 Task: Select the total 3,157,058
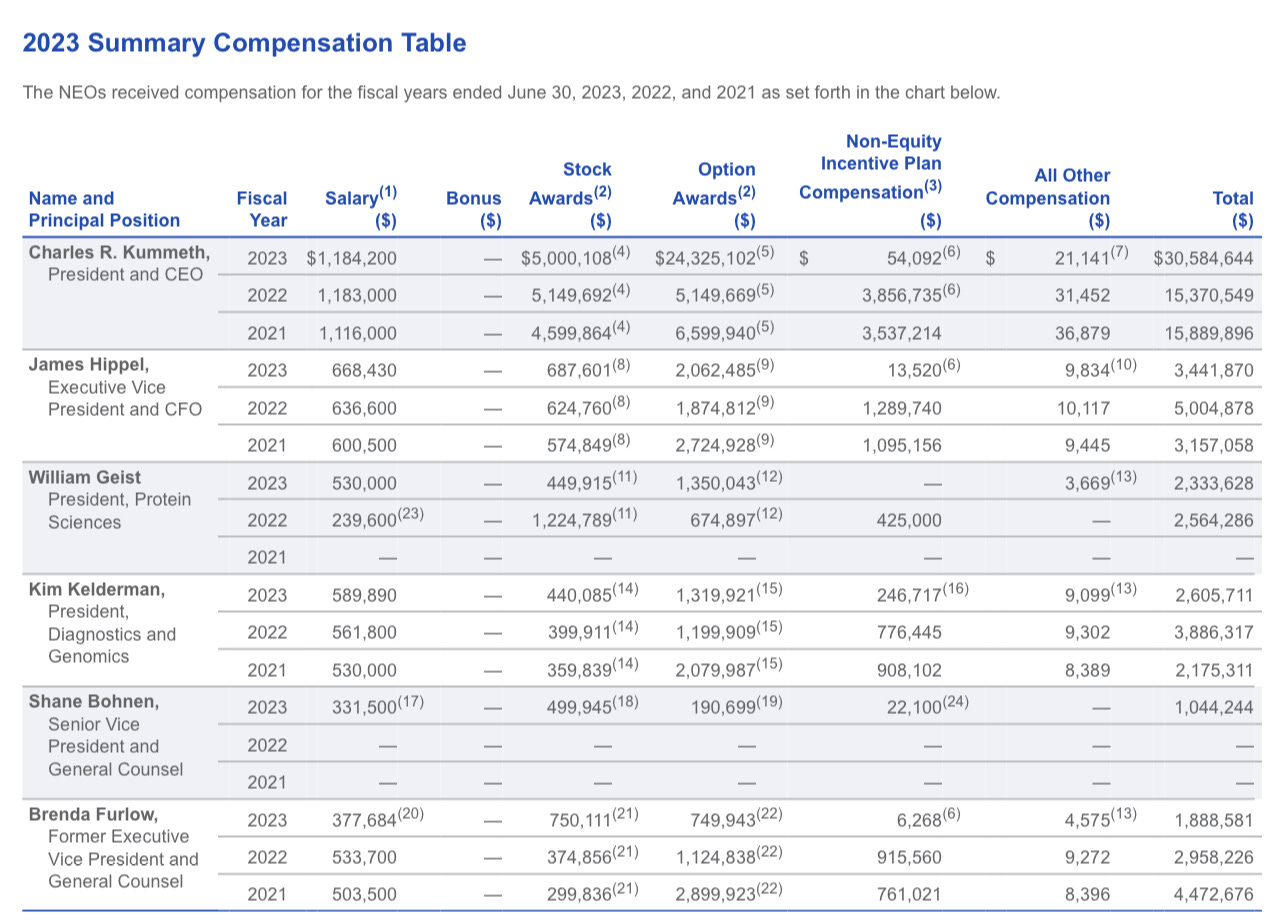1214,445
